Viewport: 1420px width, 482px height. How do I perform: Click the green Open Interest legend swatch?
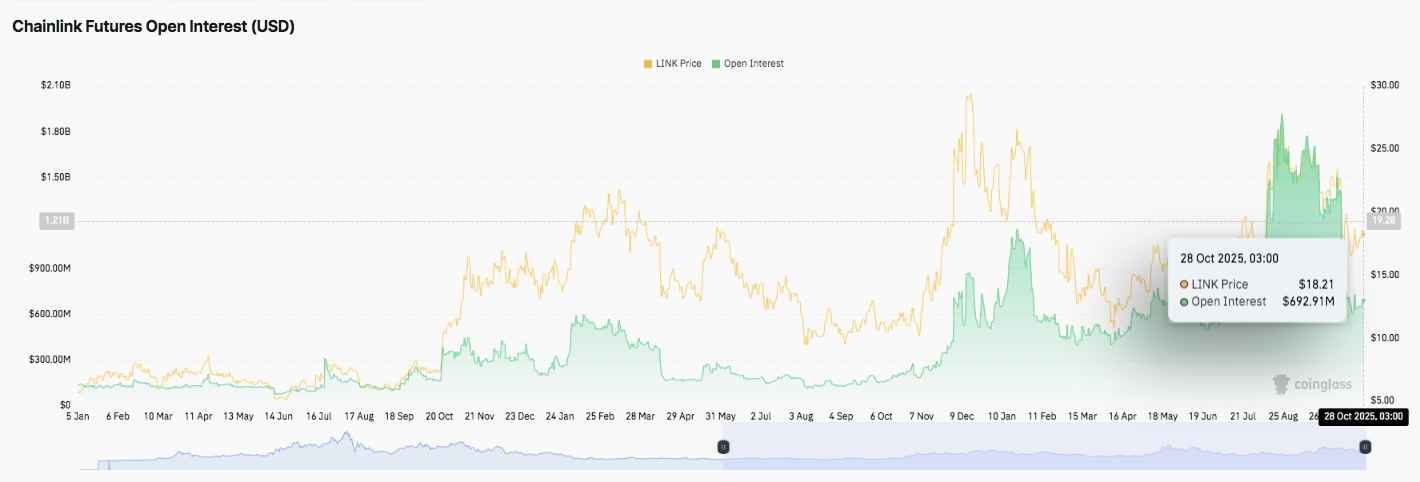(x=715, y=64)
